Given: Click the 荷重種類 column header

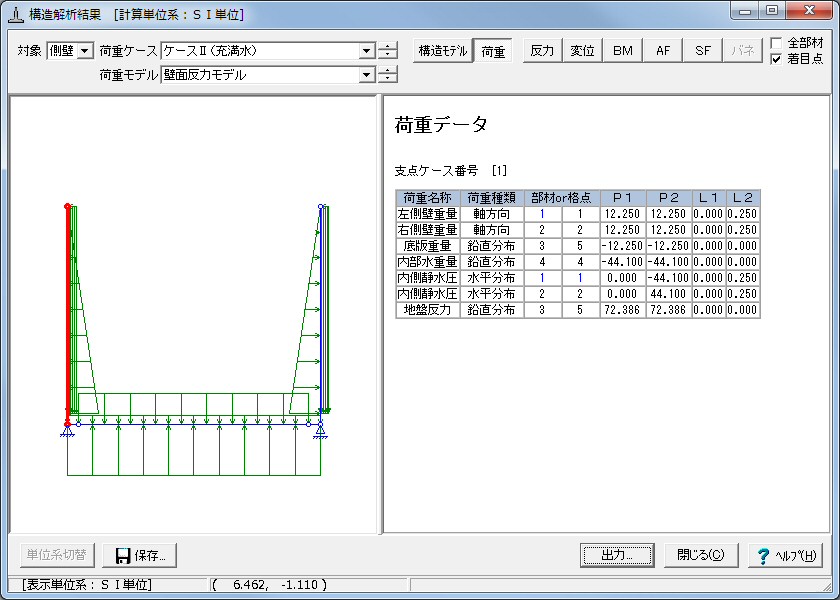Looking at the screenshot, I should 492,198.
